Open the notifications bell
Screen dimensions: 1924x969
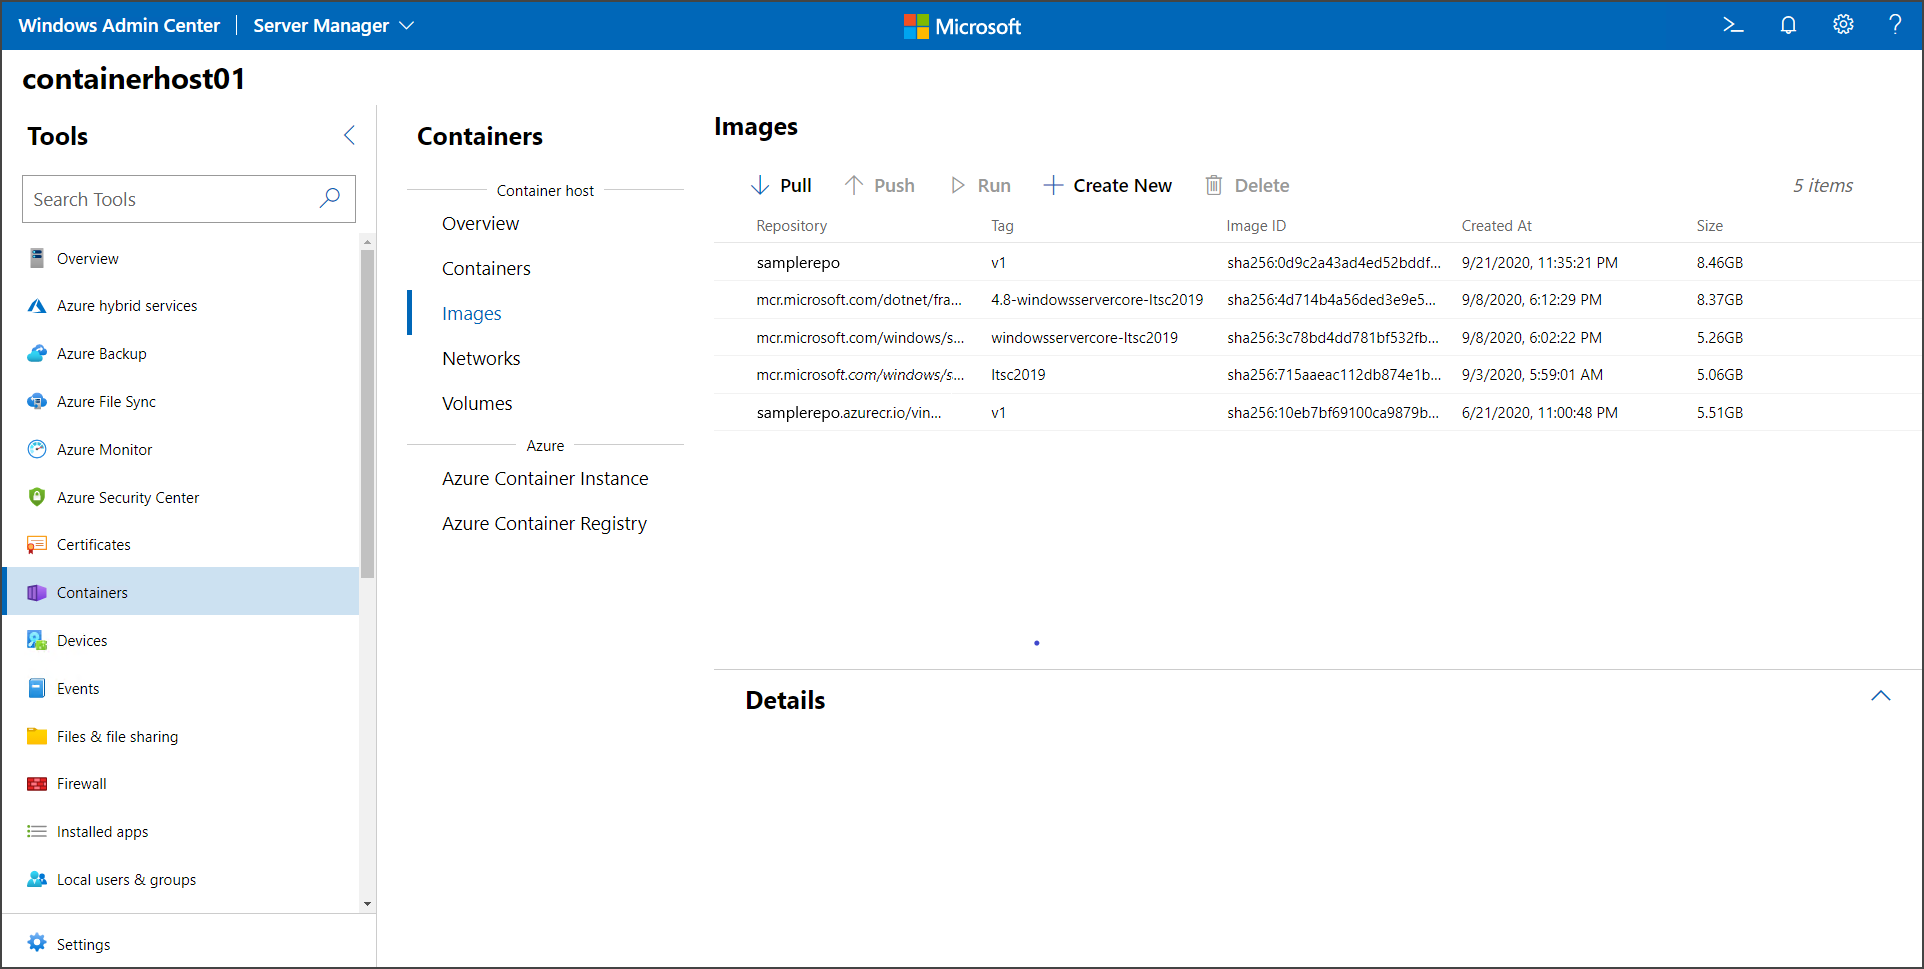tap(1788, 25)
